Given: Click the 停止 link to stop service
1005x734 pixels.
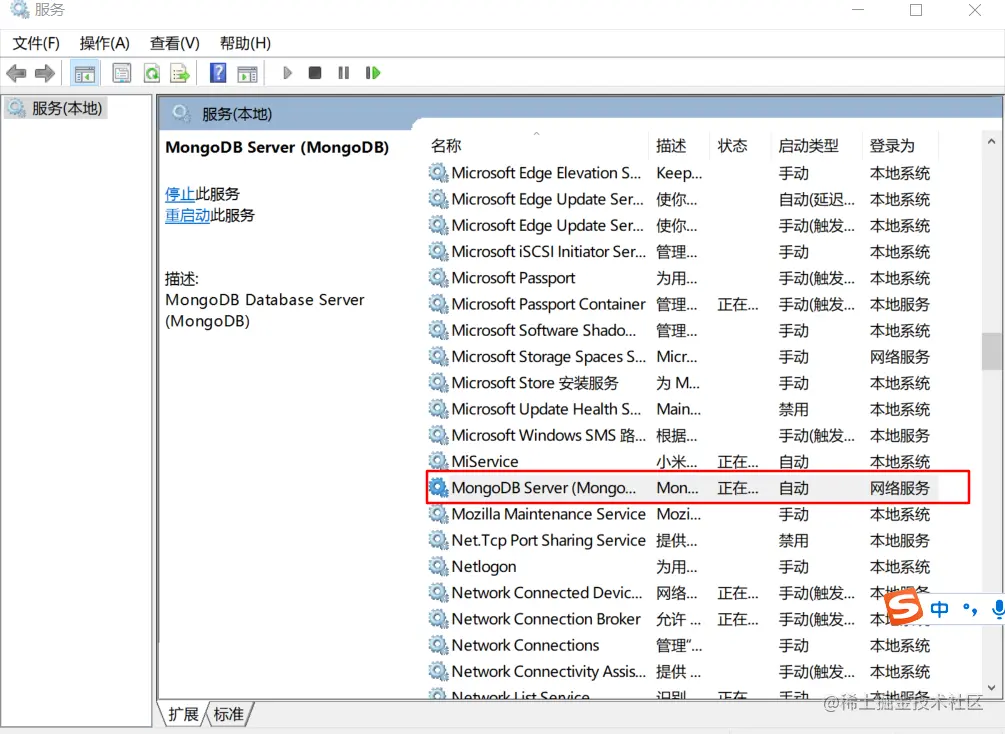Looking at the screenshot, I should pyautogui.click(x=179, y=194).
